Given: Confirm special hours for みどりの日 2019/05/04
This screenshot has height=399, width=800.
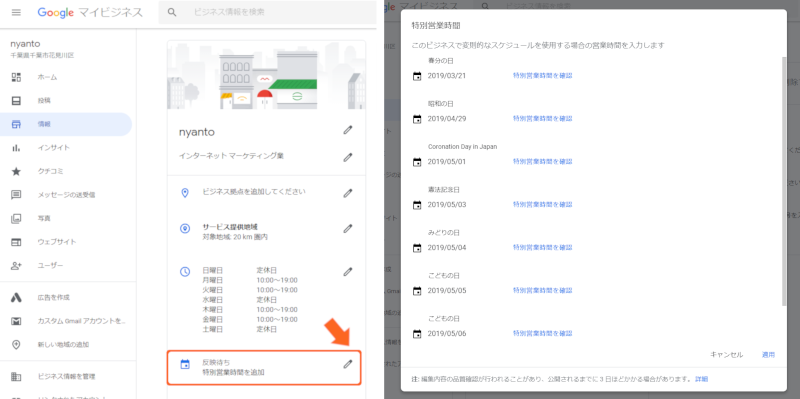Looking at the screenshot, I should (543, 247).
